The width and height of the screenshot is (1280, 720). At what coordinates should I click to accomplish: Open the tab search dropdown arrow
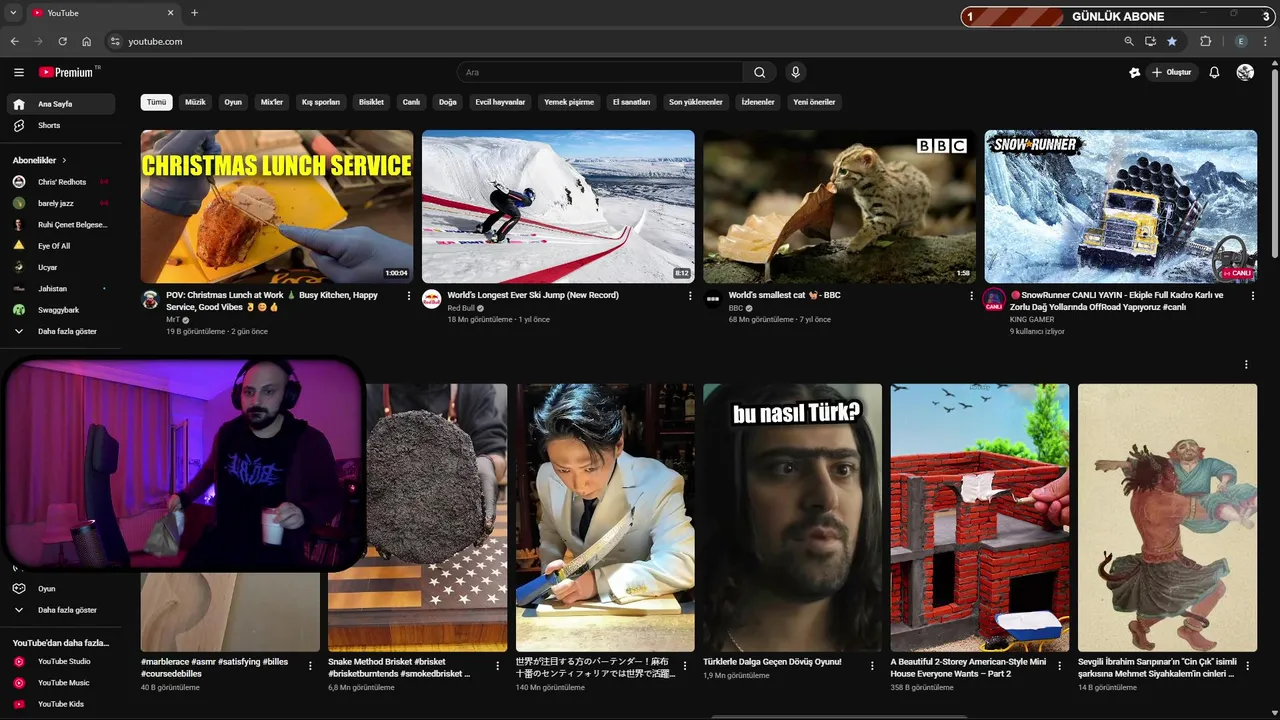click(13, 13)
